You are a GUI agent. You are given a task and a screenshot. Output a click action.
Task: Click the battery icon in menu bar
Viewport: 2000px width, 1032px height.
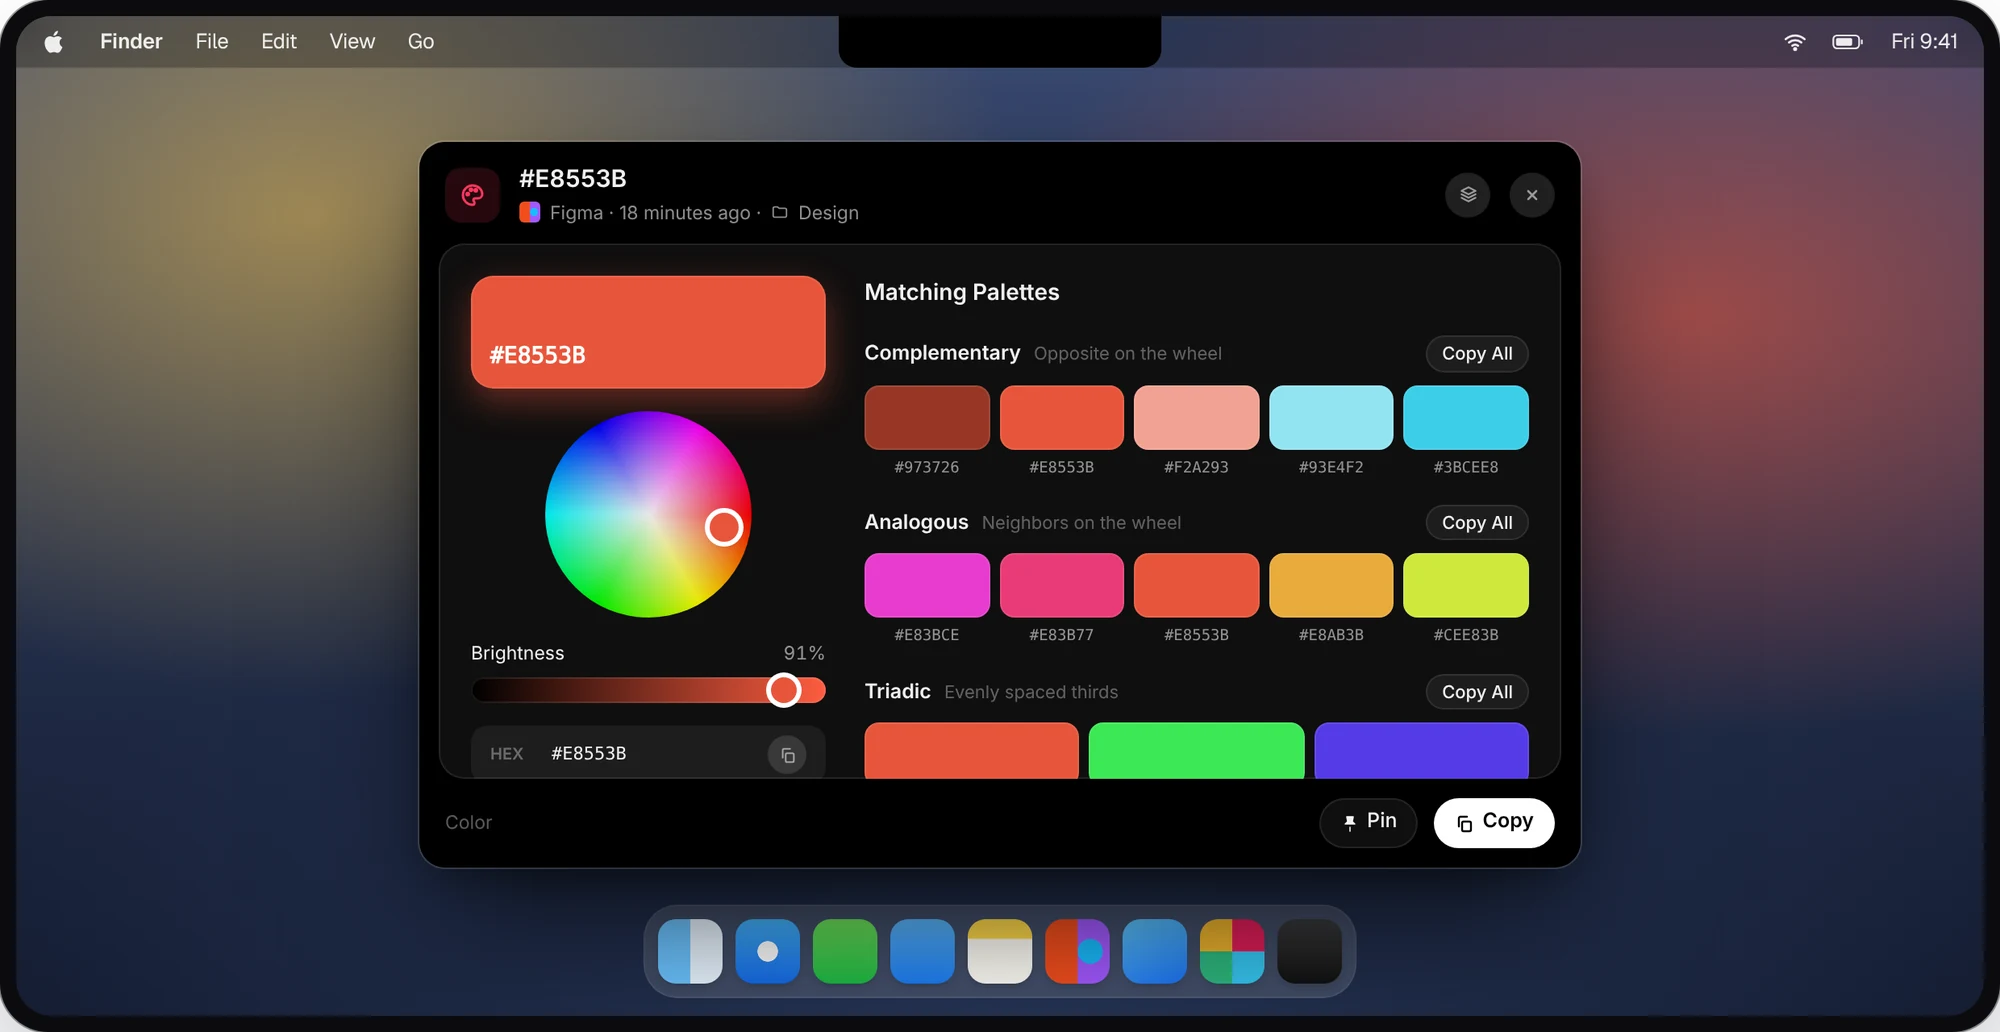point(1847,42)
